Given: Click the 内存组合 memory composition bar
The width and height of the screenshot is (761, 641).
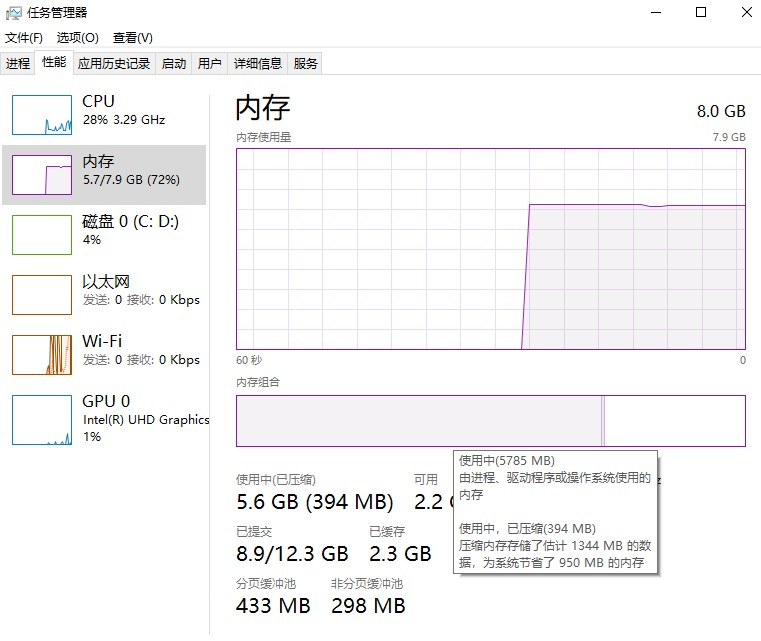Looking at the screenshot, I should coord(491,421).
